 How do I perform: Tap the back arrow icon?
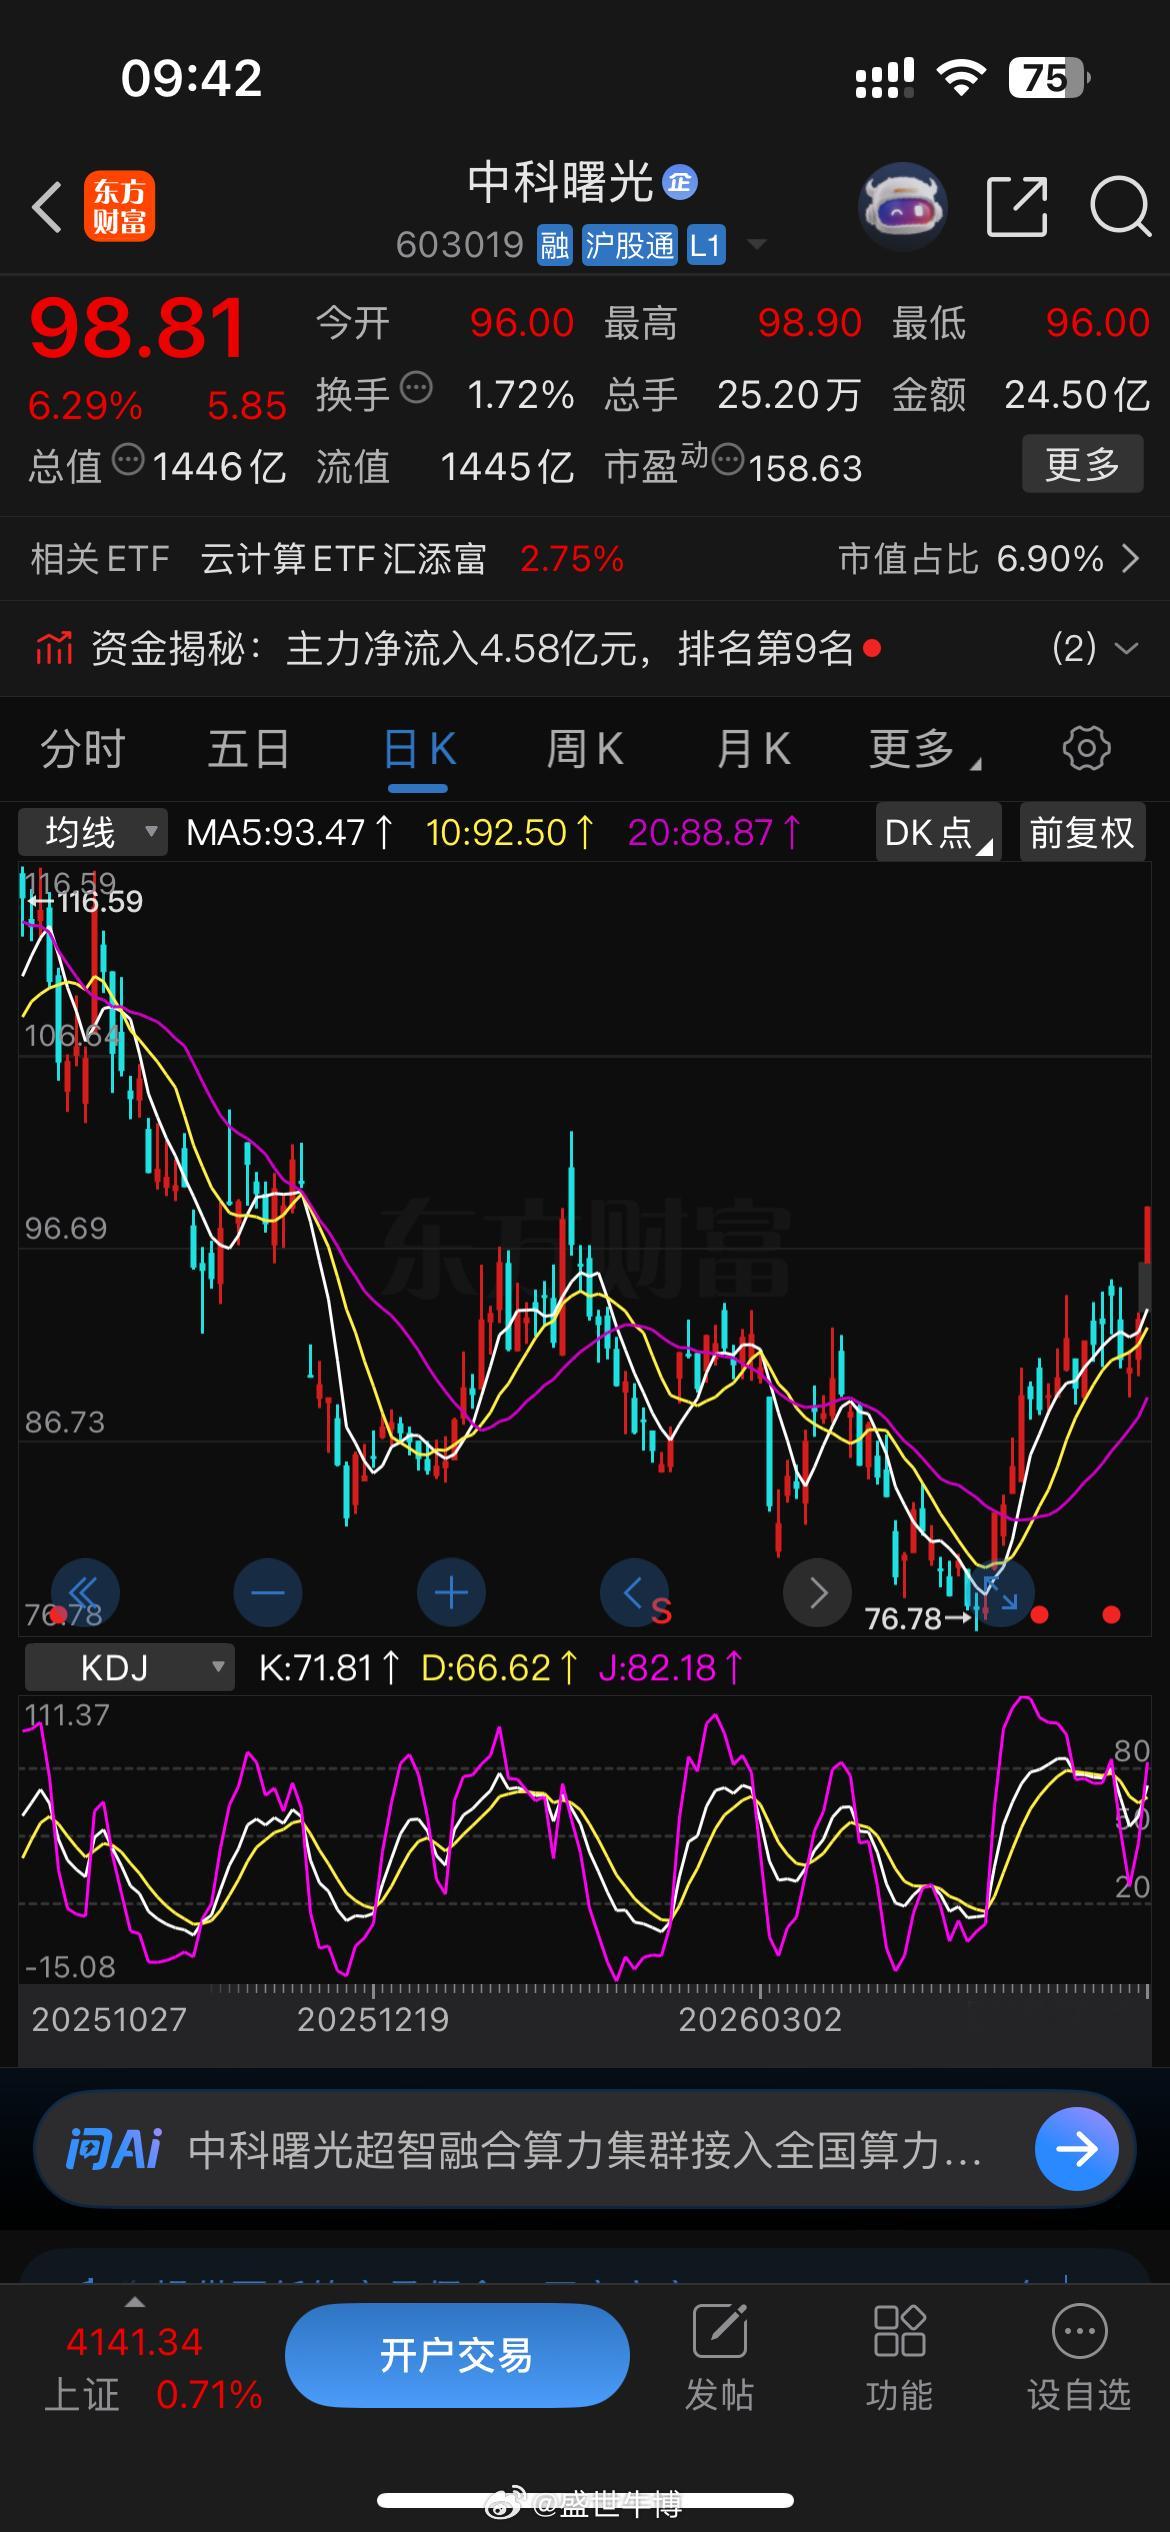[47, 207]
